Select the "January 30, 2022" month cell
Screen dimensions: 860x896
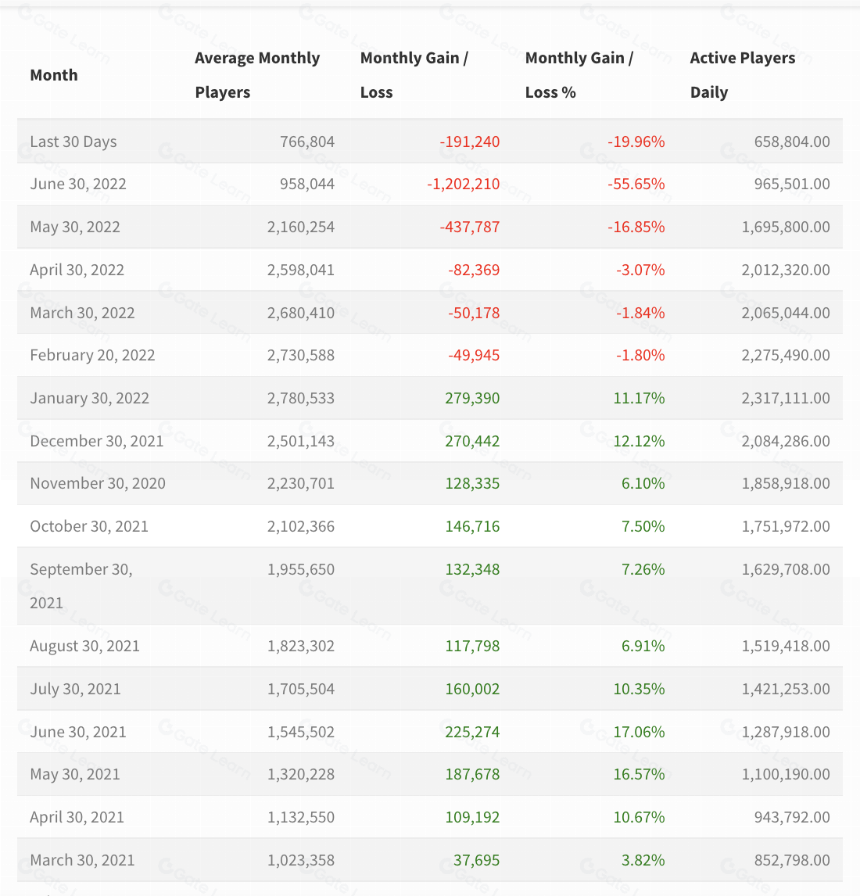click(89, 398)
